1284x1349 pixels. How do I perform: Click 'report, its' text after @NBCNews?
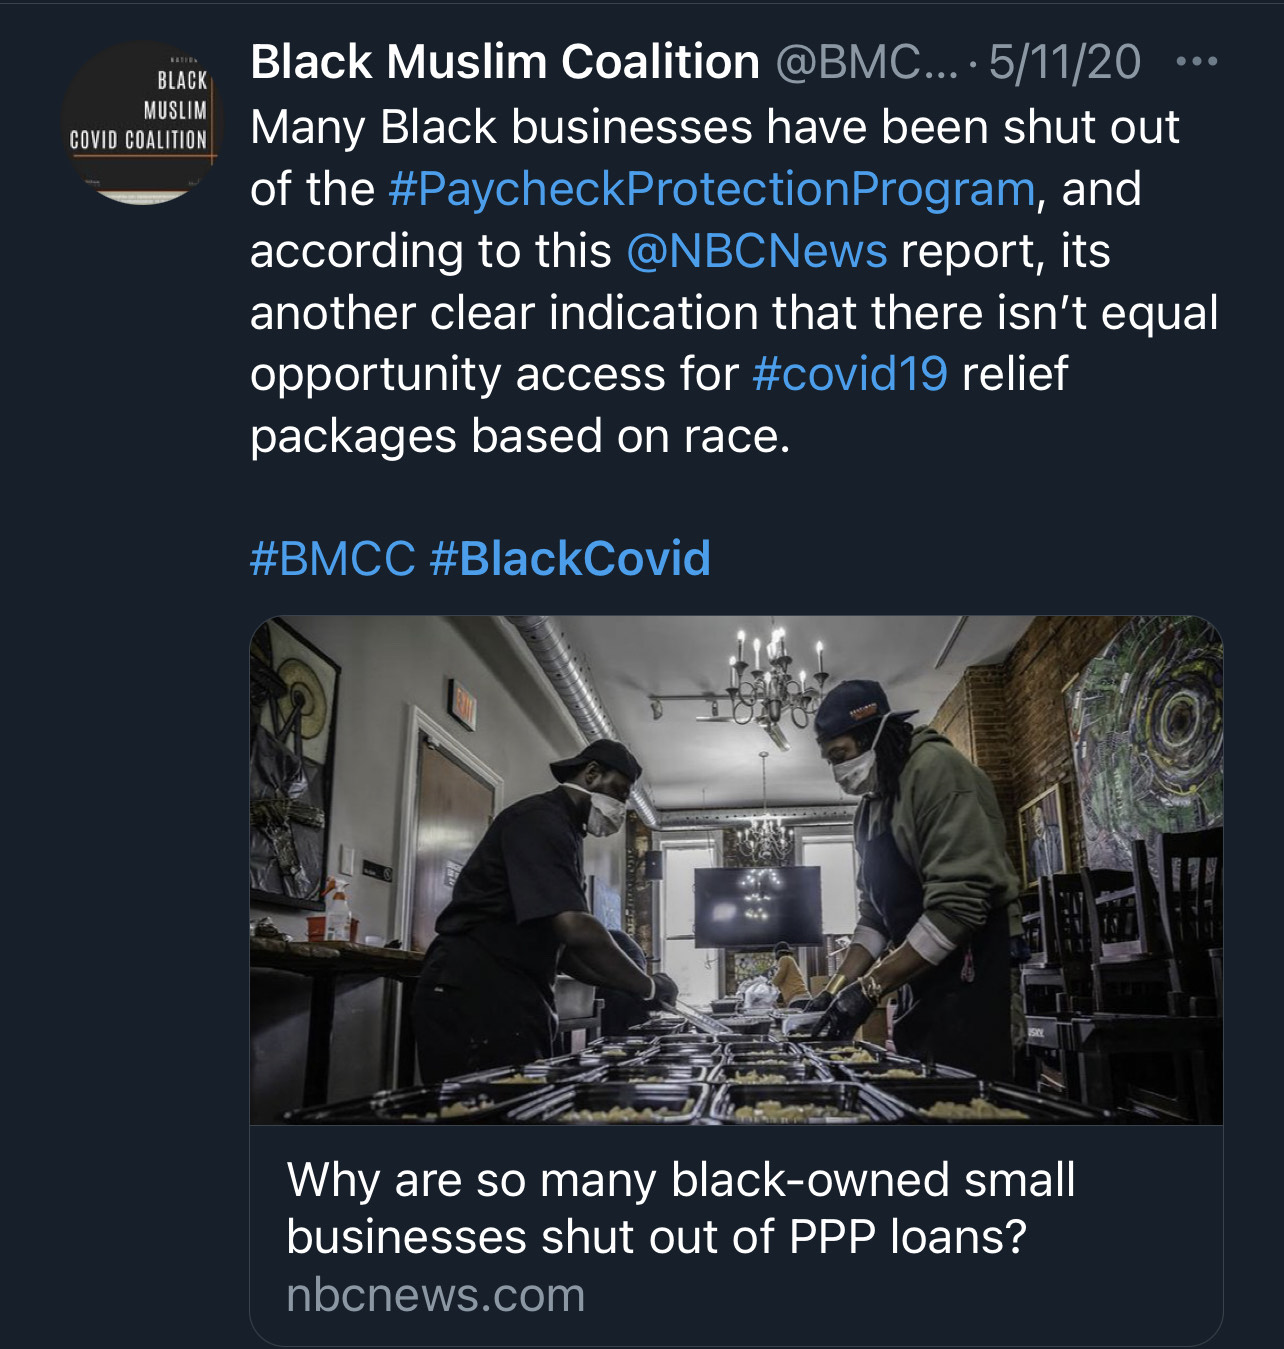point(1005,251)
